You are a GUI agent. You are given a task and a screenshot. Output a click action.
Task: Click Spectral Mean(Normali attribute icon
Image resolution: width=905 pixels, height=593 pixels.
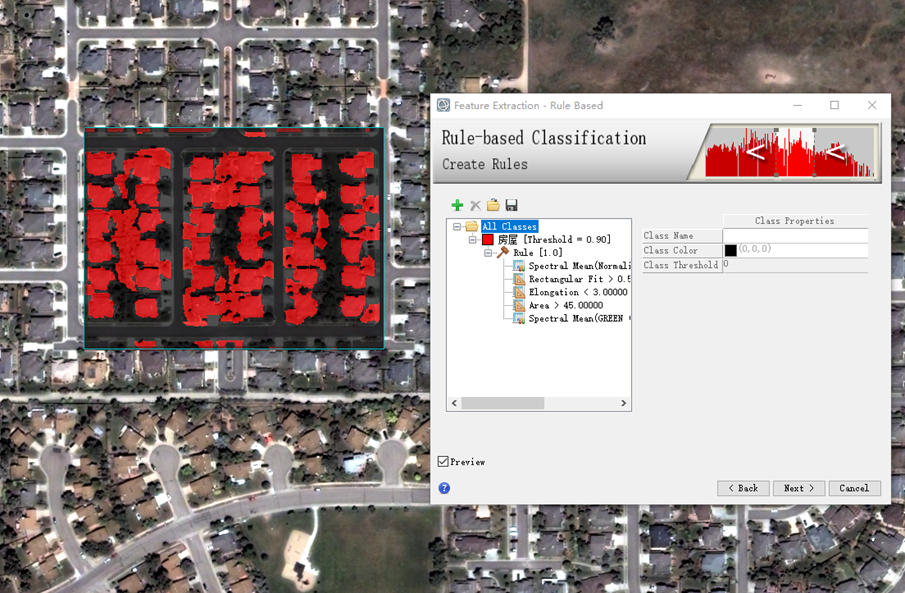[x=519, y=266]
